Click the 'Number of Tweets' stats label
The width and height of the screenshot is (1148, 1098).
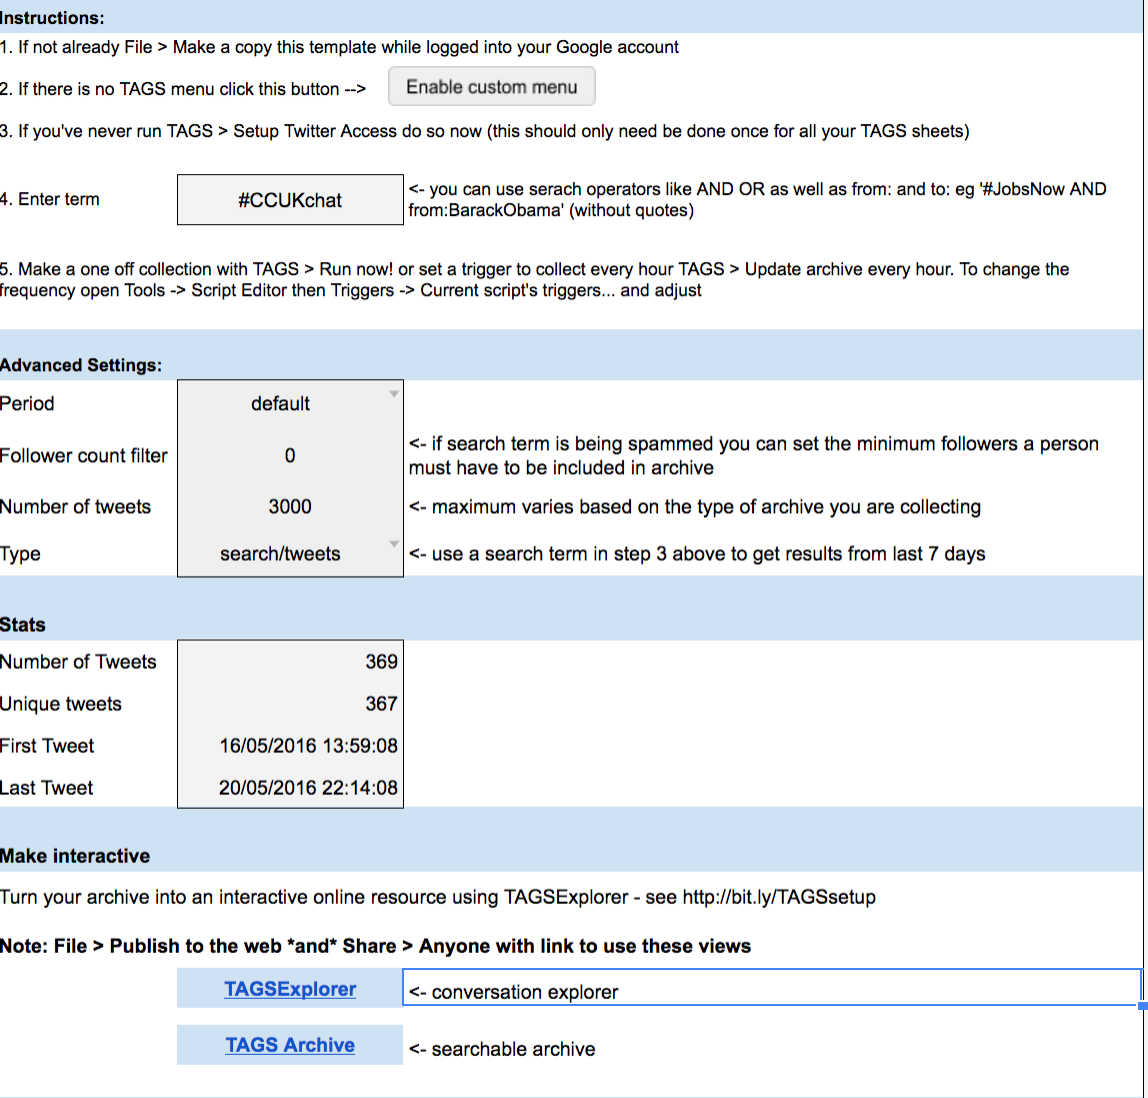[x=78, y=662]
